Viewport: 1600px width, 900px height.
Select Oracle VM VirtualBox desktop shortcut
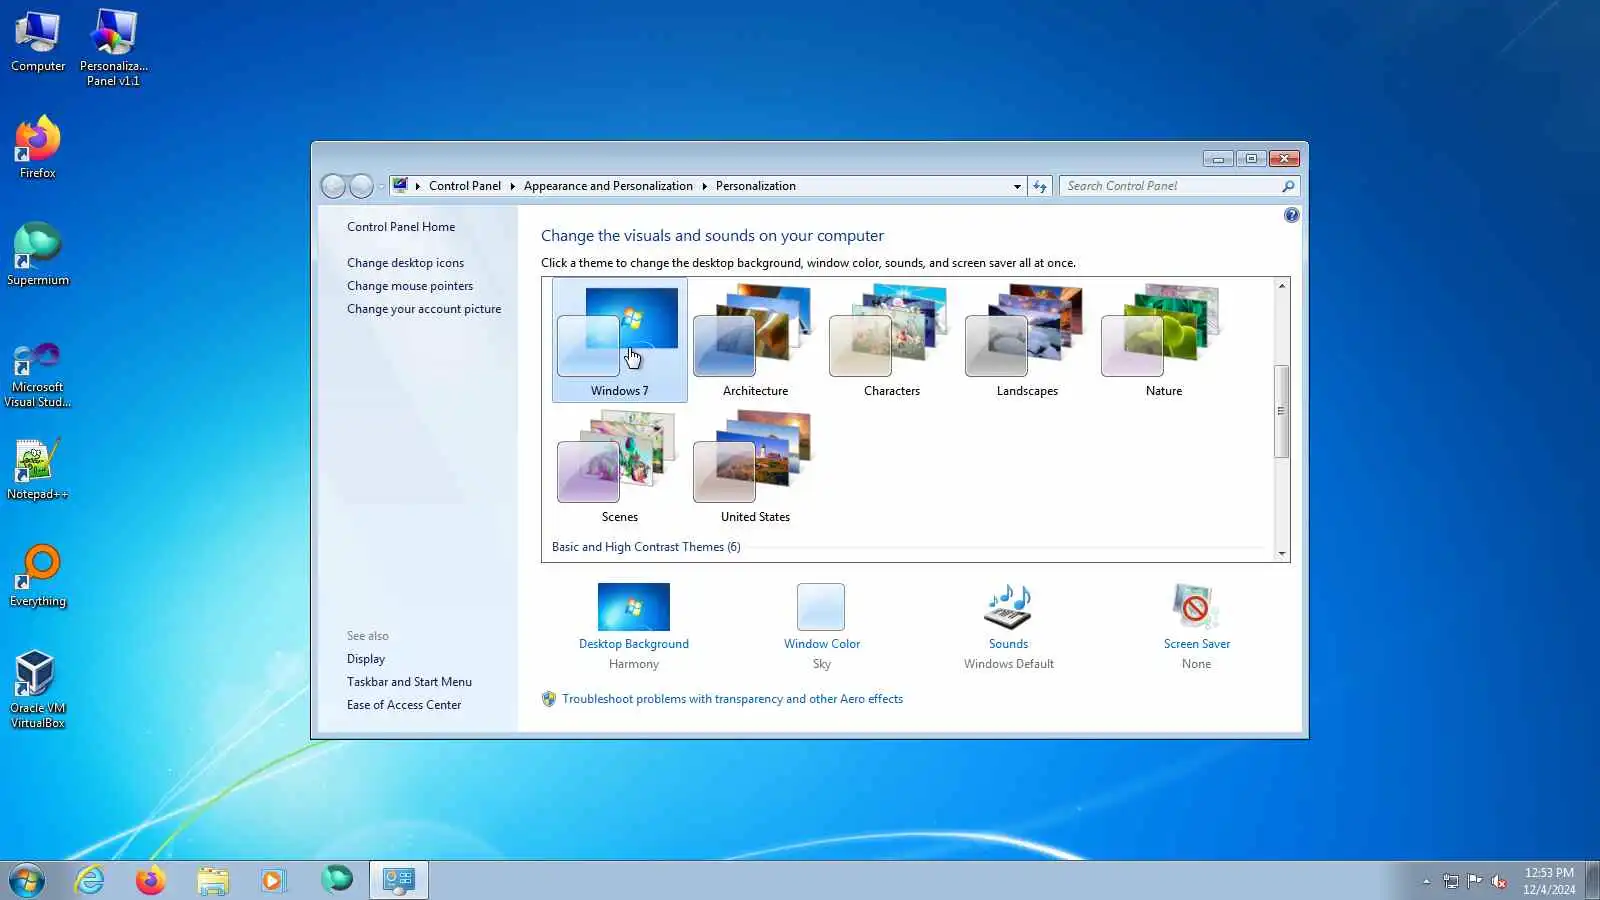click(x=38, y=689)
